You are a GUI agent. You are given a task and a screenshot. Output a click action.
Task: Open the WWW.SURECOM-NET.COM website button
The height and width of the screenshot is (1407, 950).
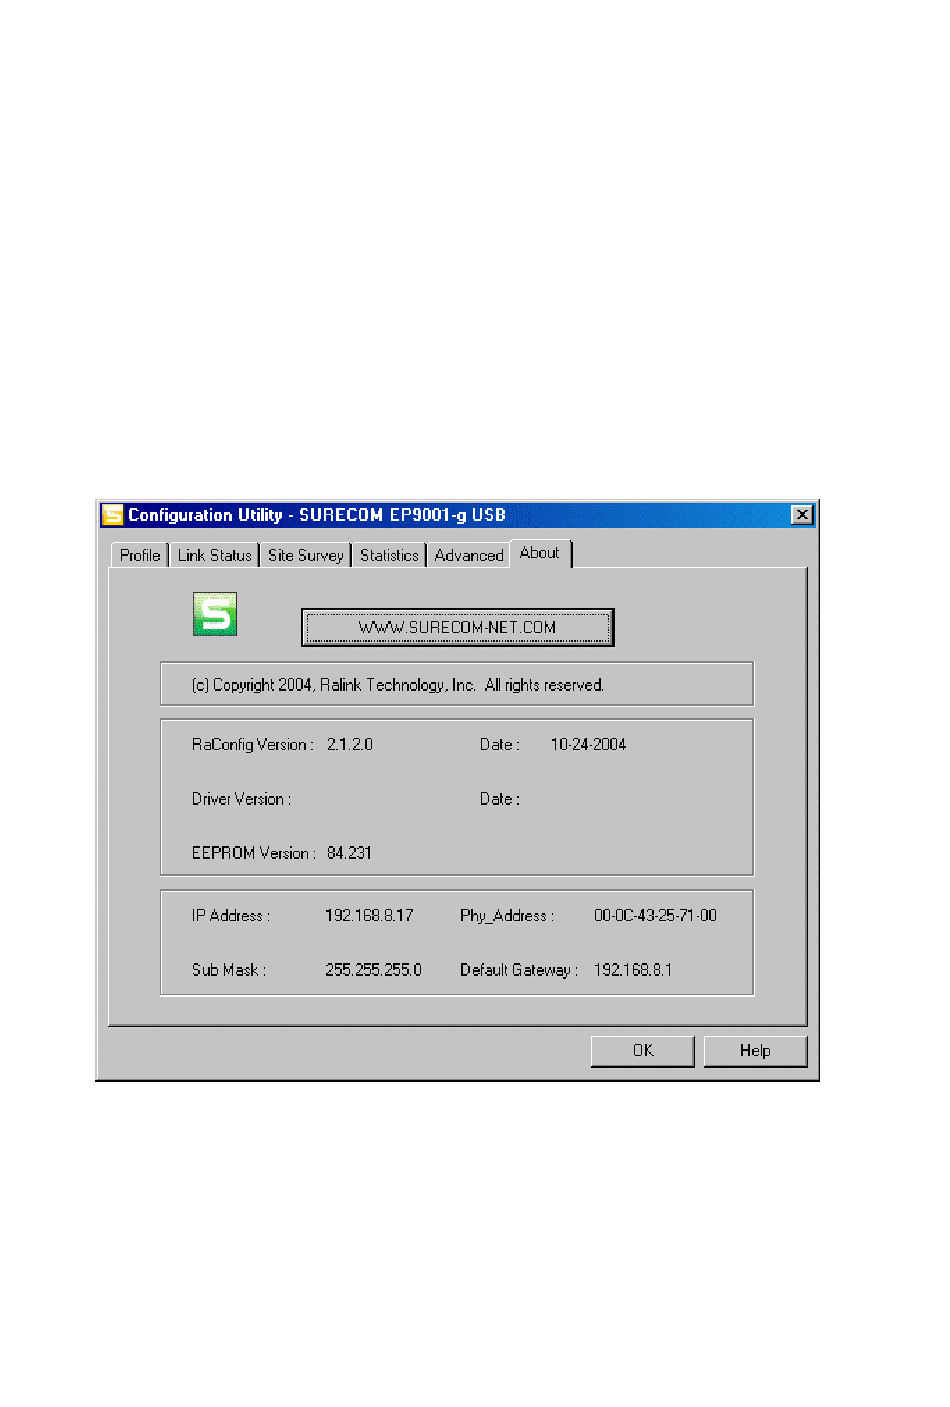(457, 627)
